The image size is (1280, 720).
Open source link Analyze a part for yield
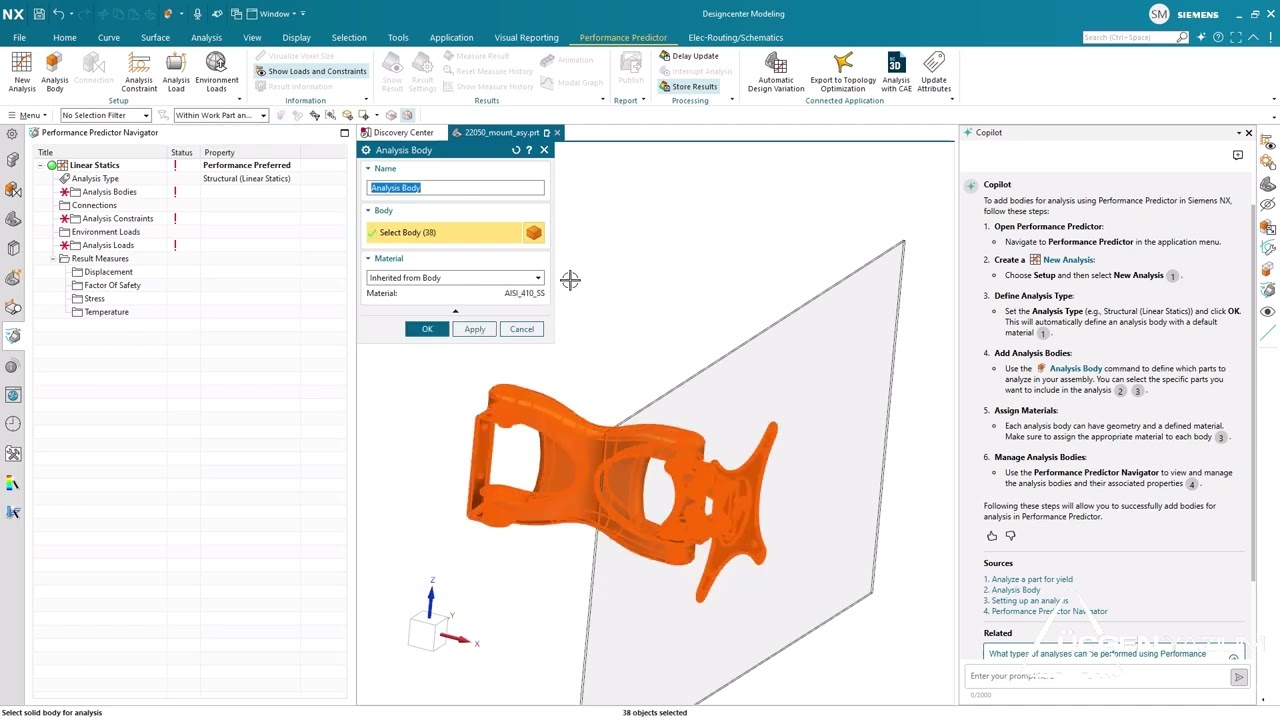[x=1032, y=580]
